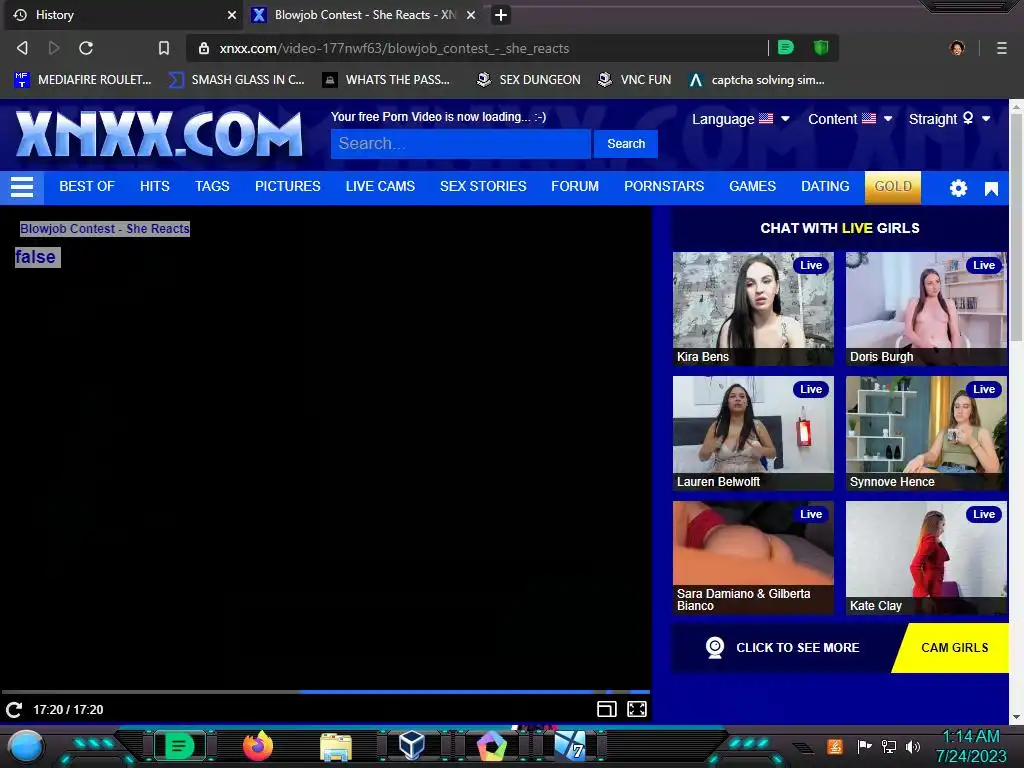Image resolution: width=1024 pixels, height=768 pixels.
Task: Click in the site Search input field
Action: point(460,144)
